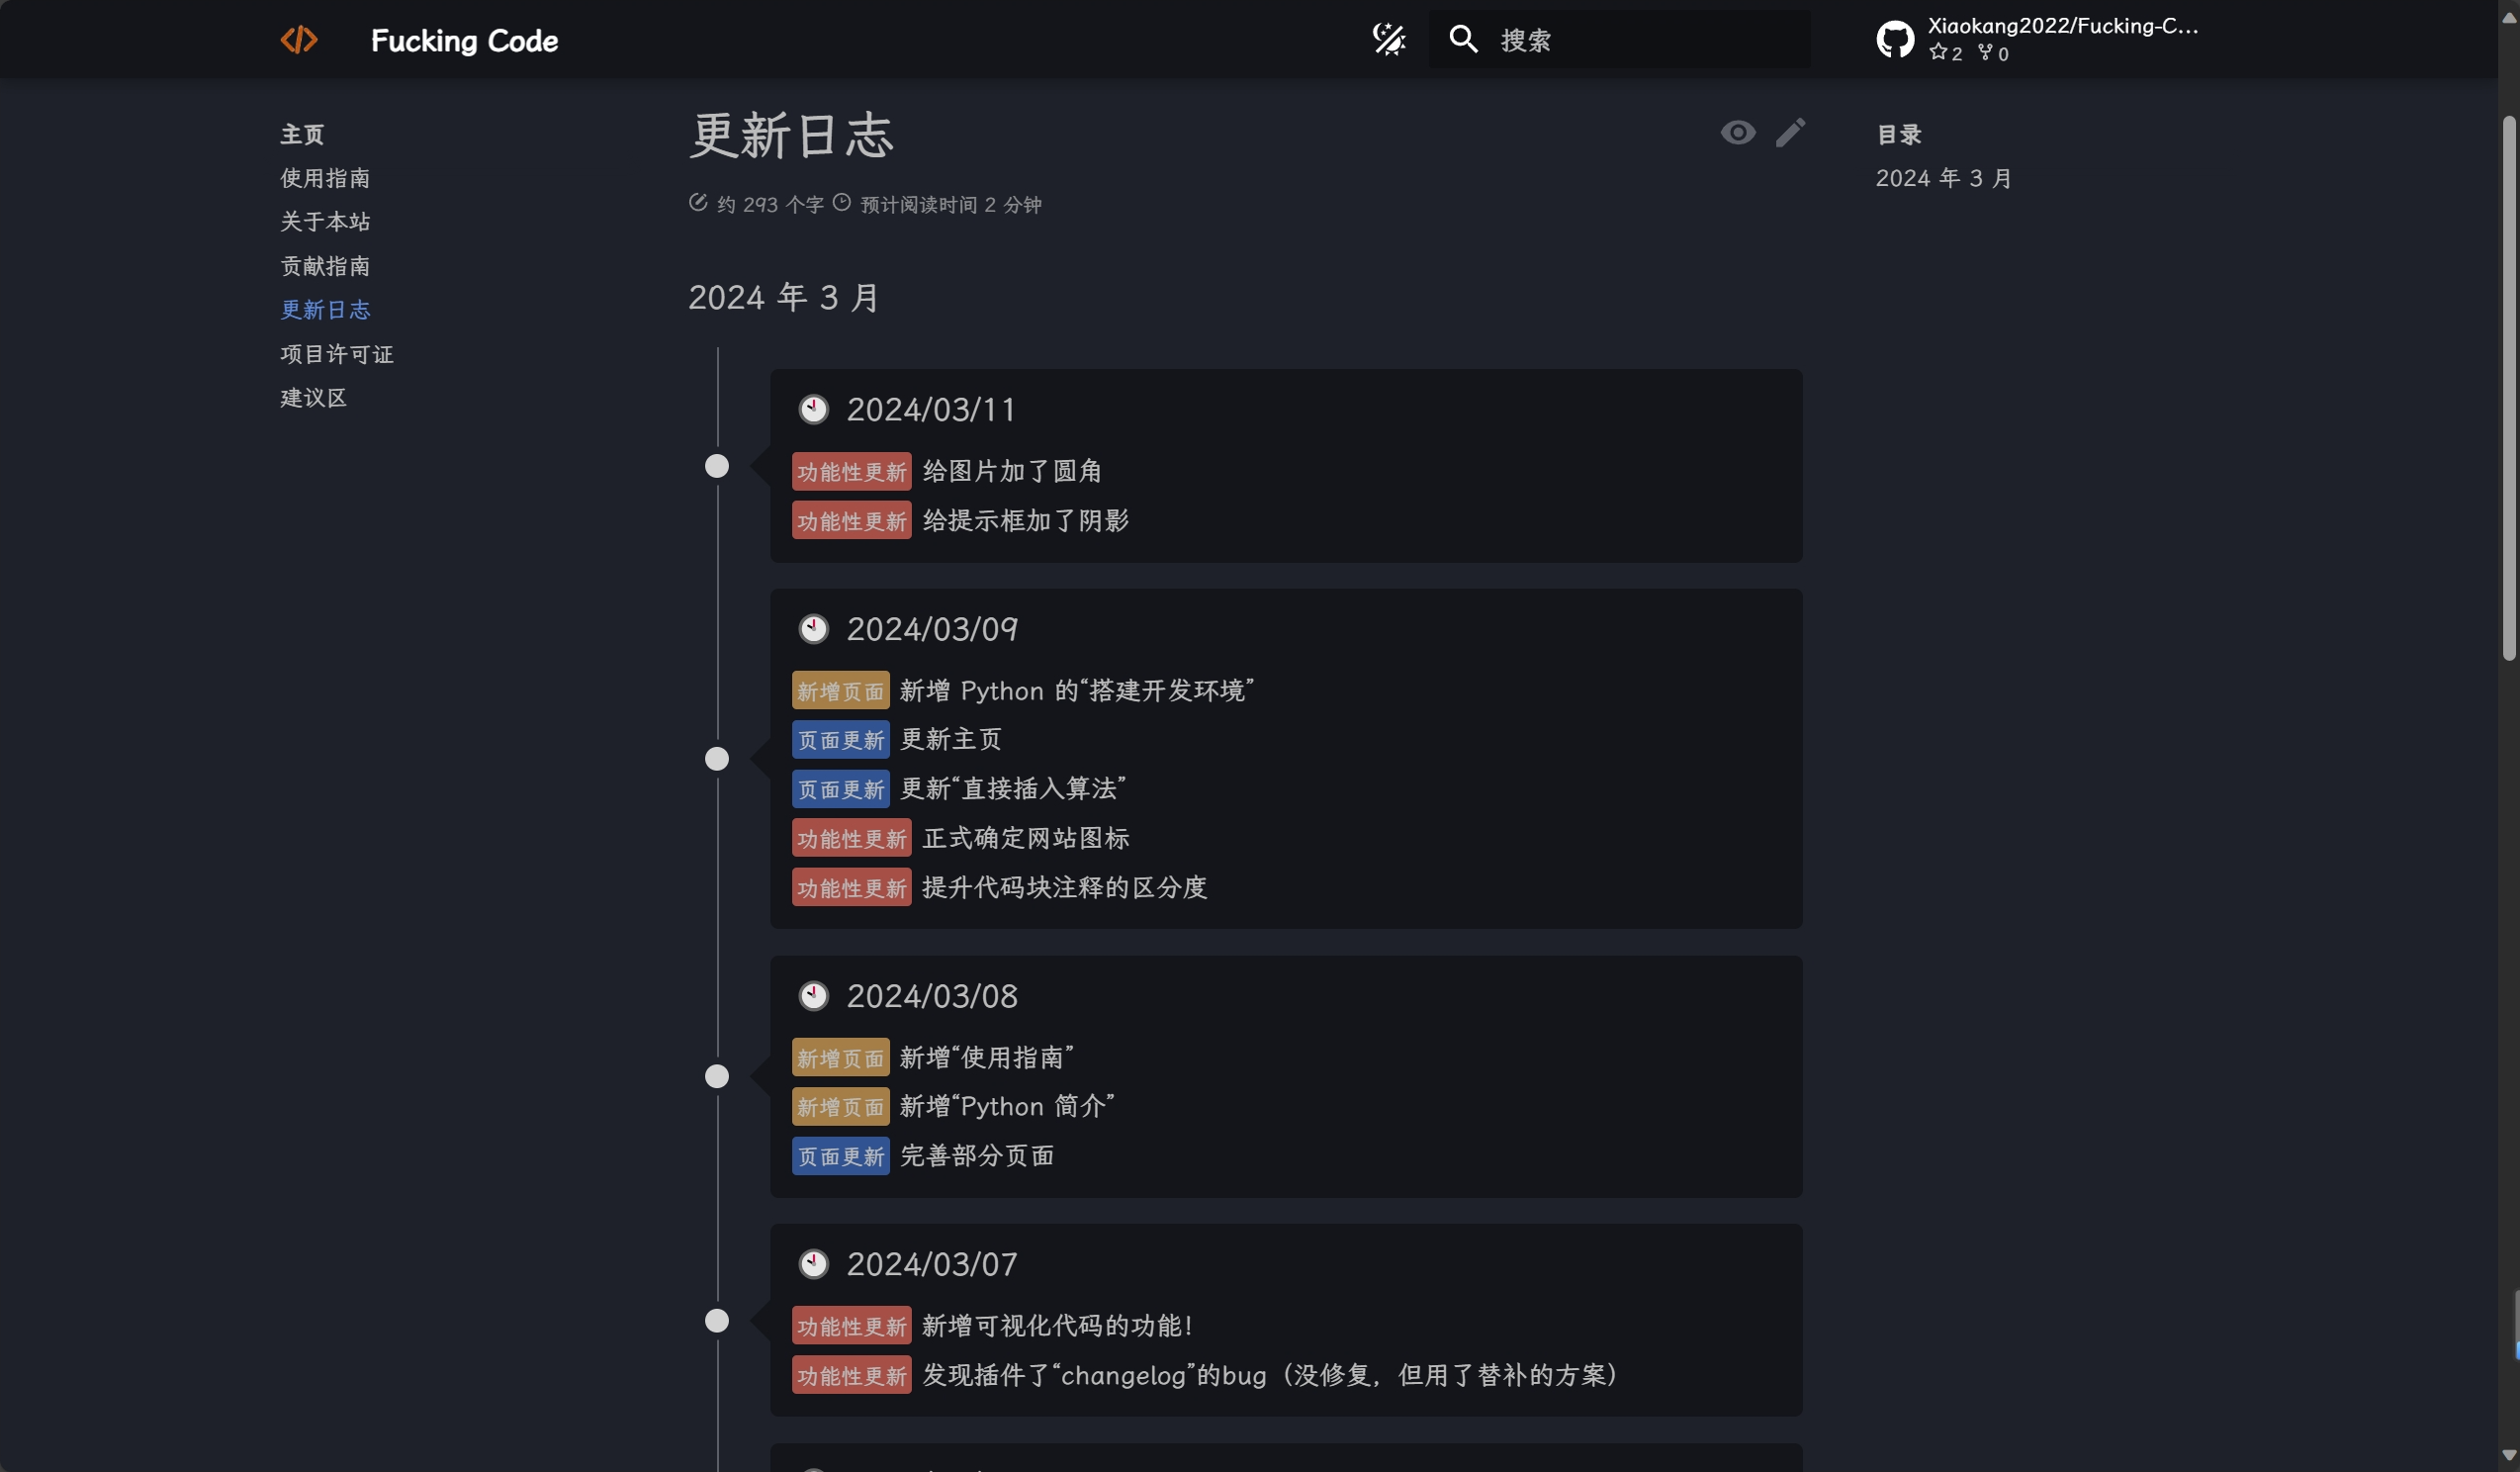Click 页面更新 badge next to 更新主页
This screenshot has height=1472, width=2520.
pos(840,740)
